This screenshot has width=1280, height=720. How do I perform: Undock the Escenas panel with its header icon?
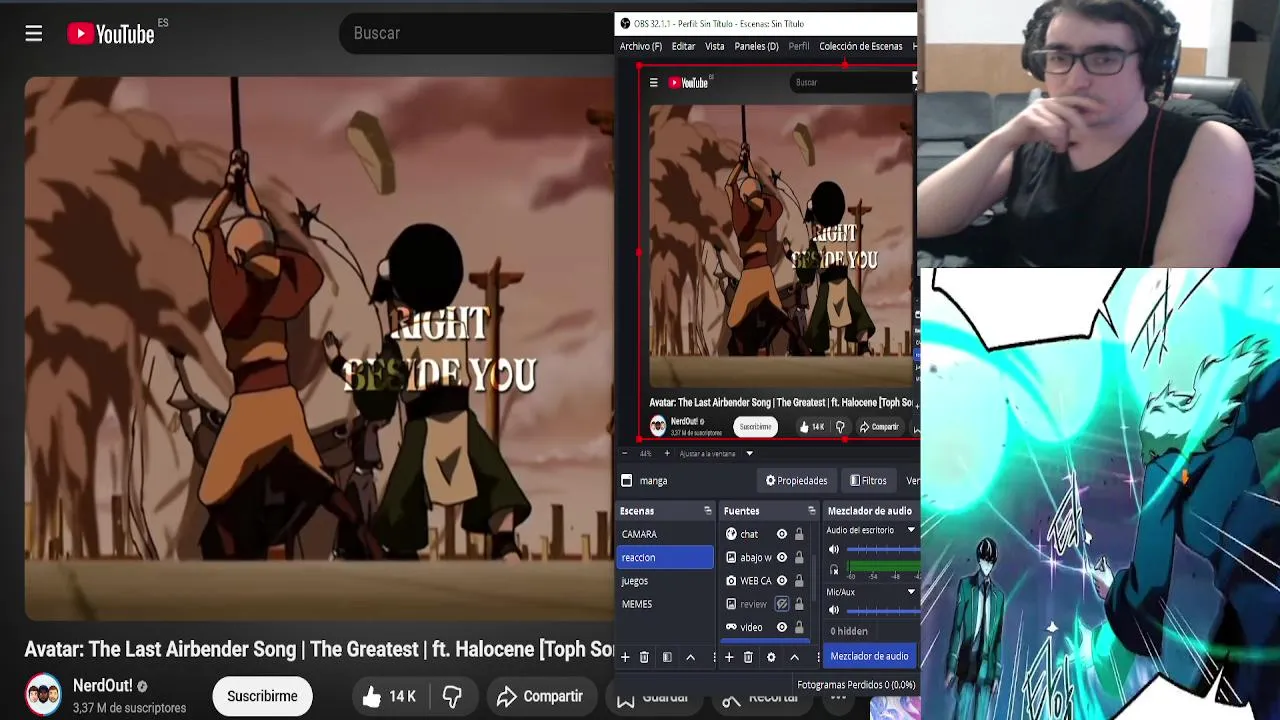(x=707, y=511)
